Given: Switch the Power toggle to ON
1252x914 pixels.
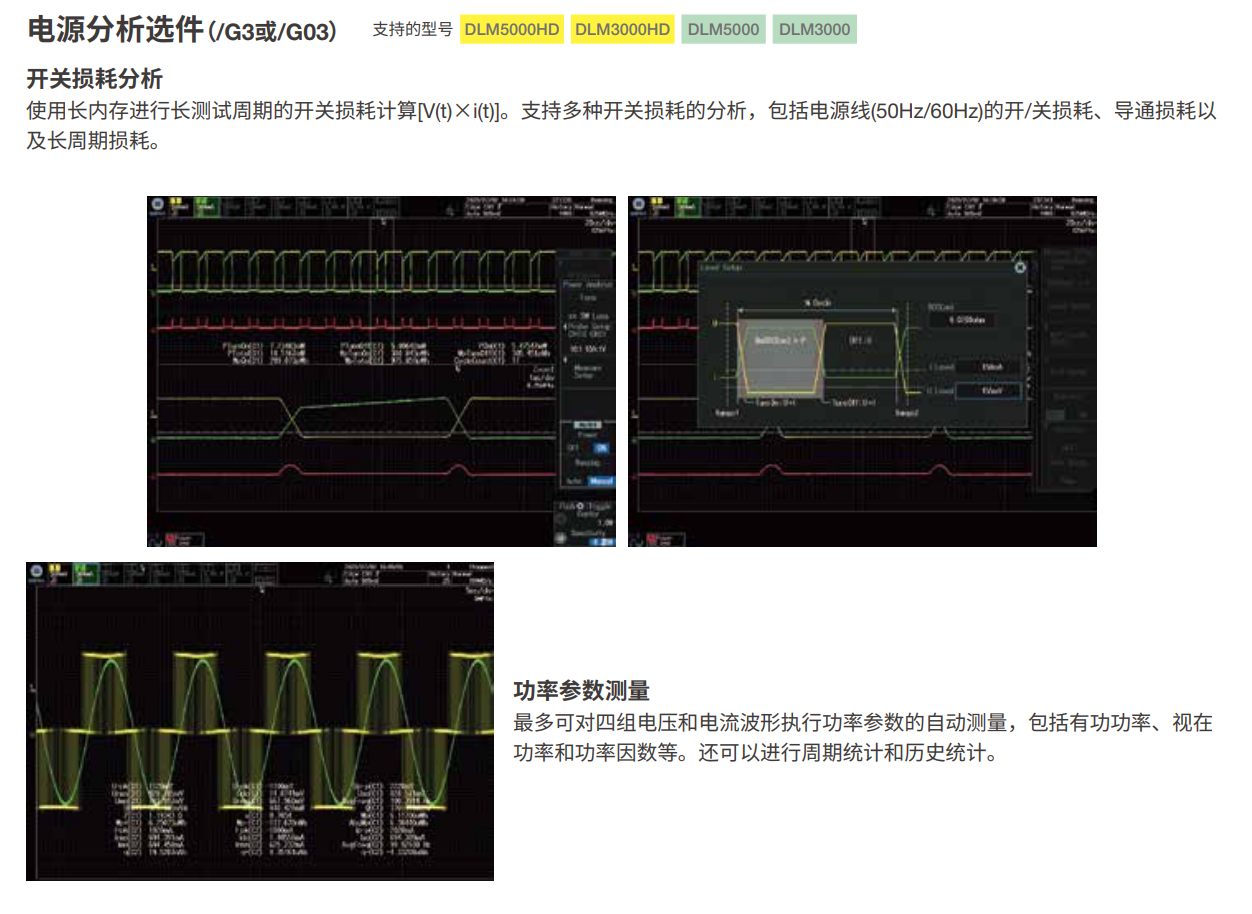Looking at the screenshot, I should [x=601, y=448].
